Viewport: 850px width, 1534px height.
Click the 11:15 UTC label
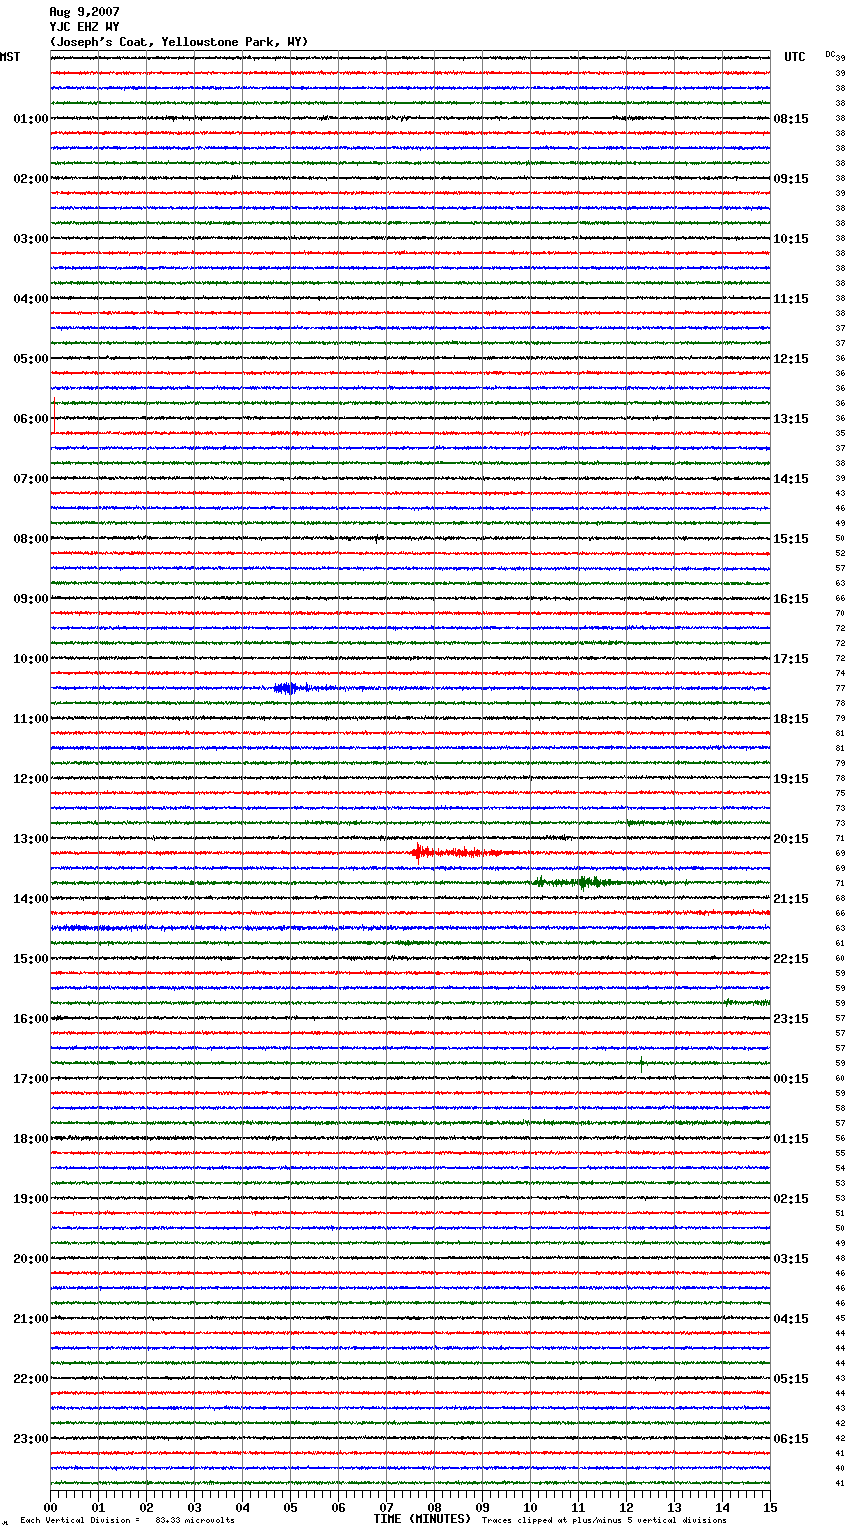pos(791,299)
